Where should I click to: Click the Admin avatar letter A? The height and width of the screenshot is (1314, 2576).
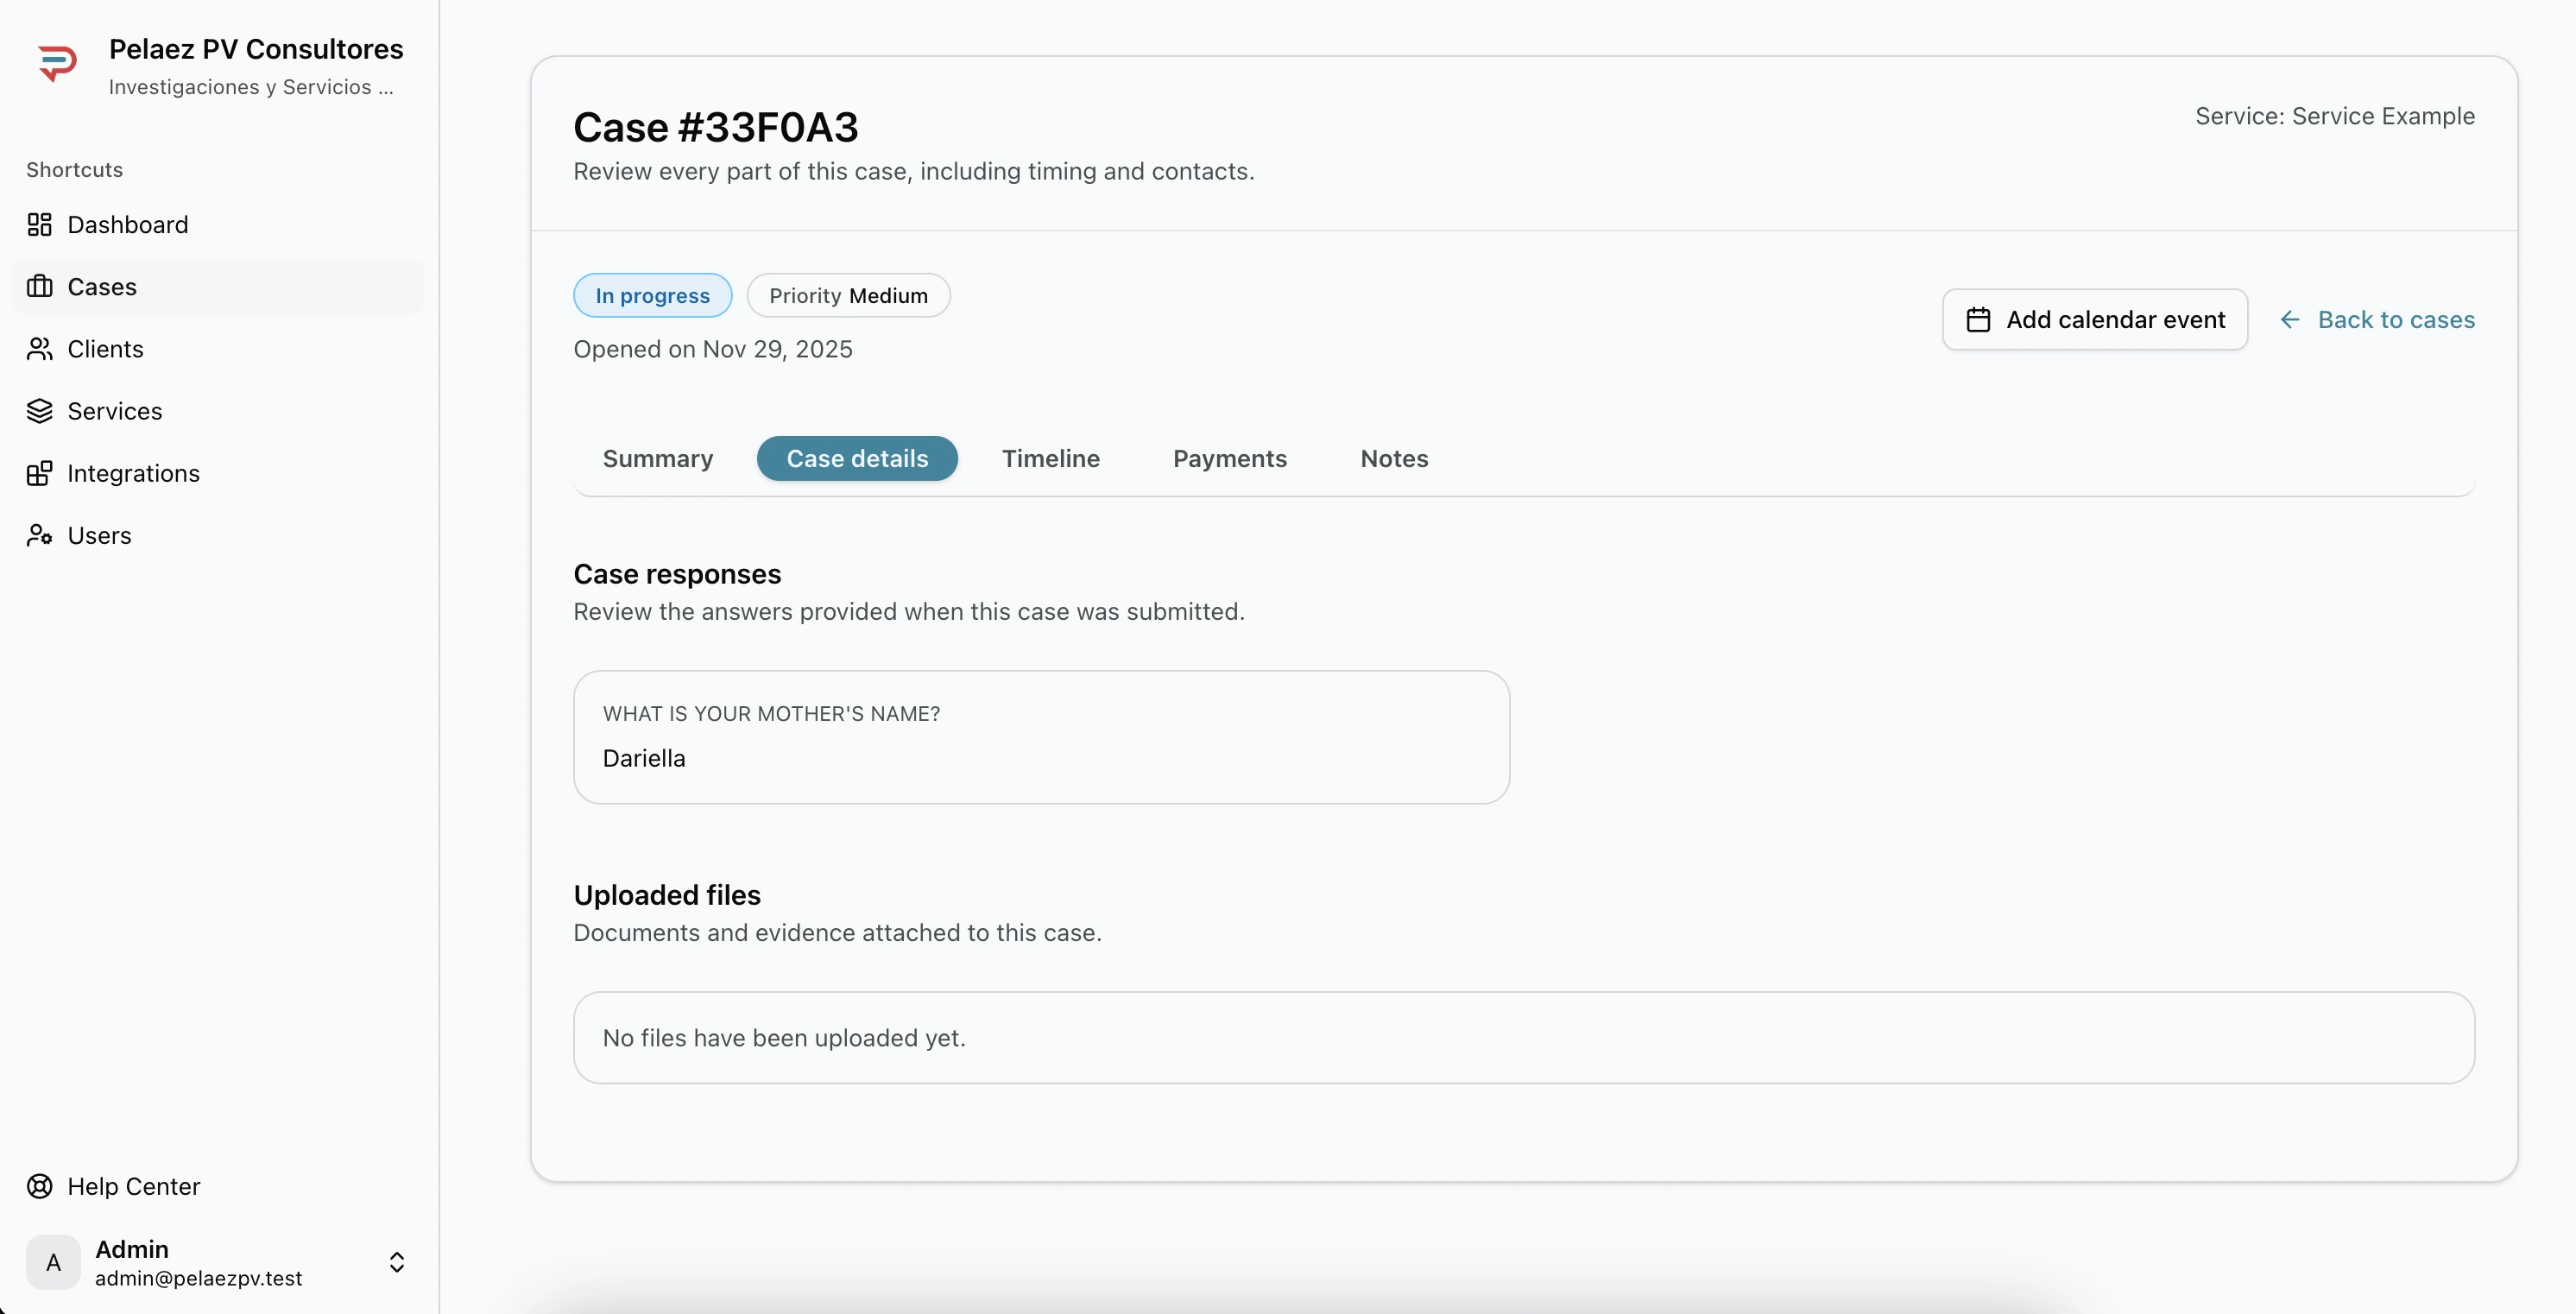point(54,1262)
